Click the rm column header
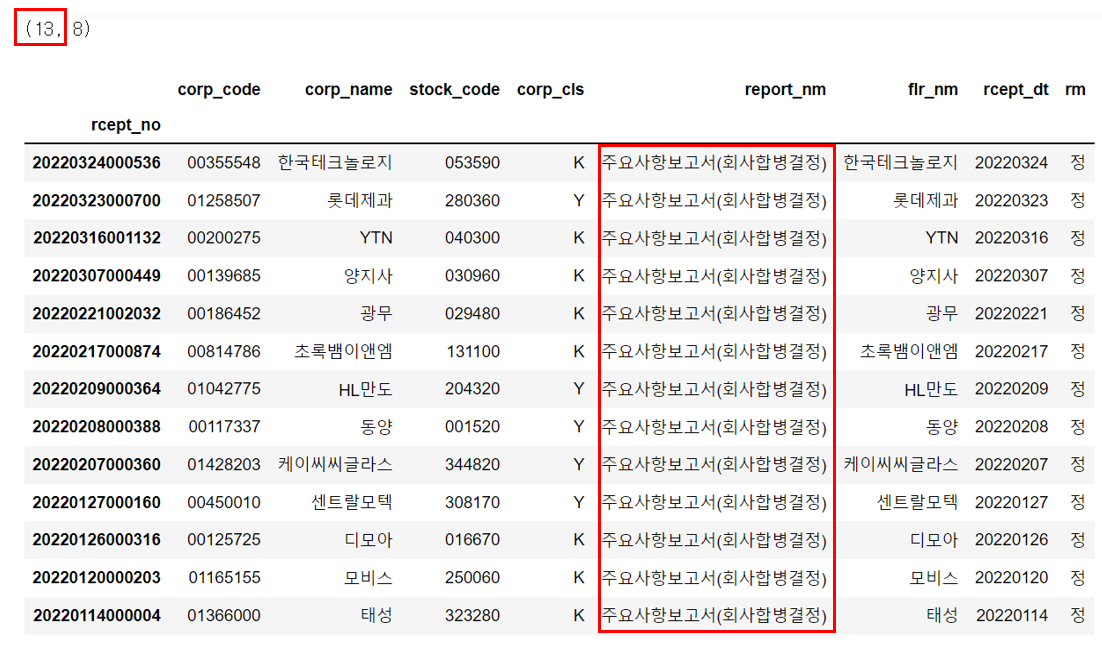 click(1075, 90)
